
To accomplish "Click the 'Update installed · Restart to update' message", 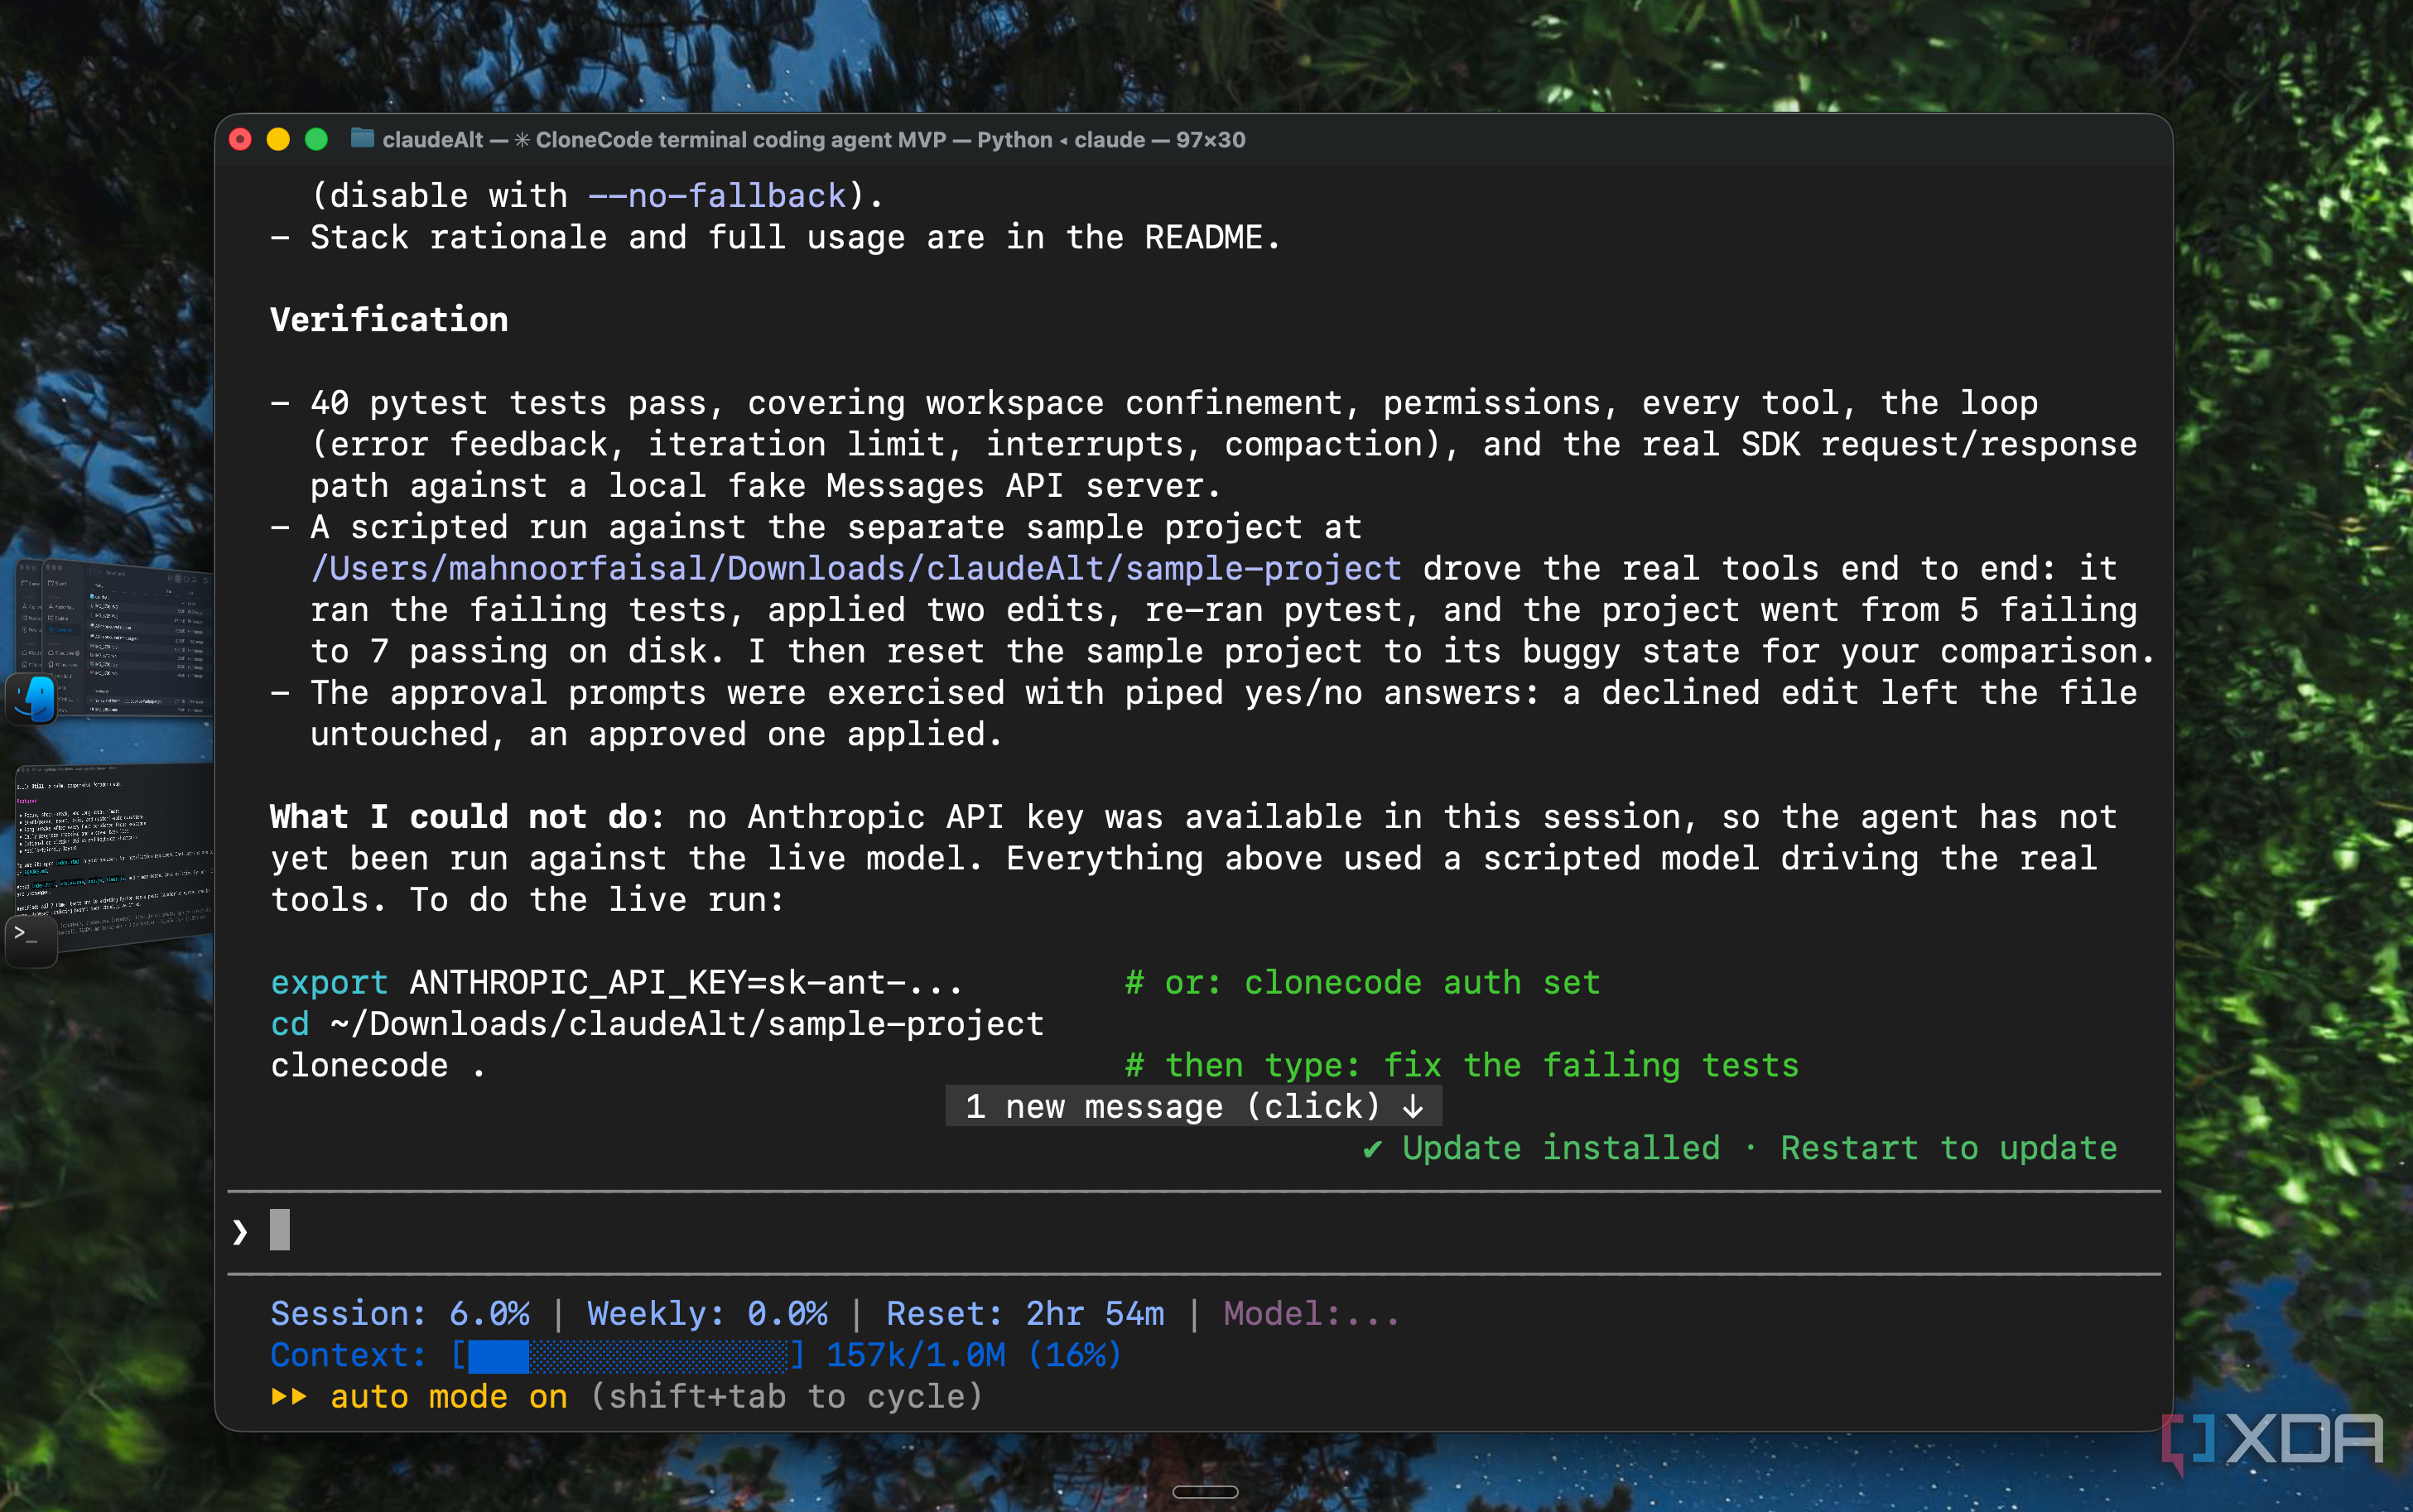I will [x=1740, y=1148].
